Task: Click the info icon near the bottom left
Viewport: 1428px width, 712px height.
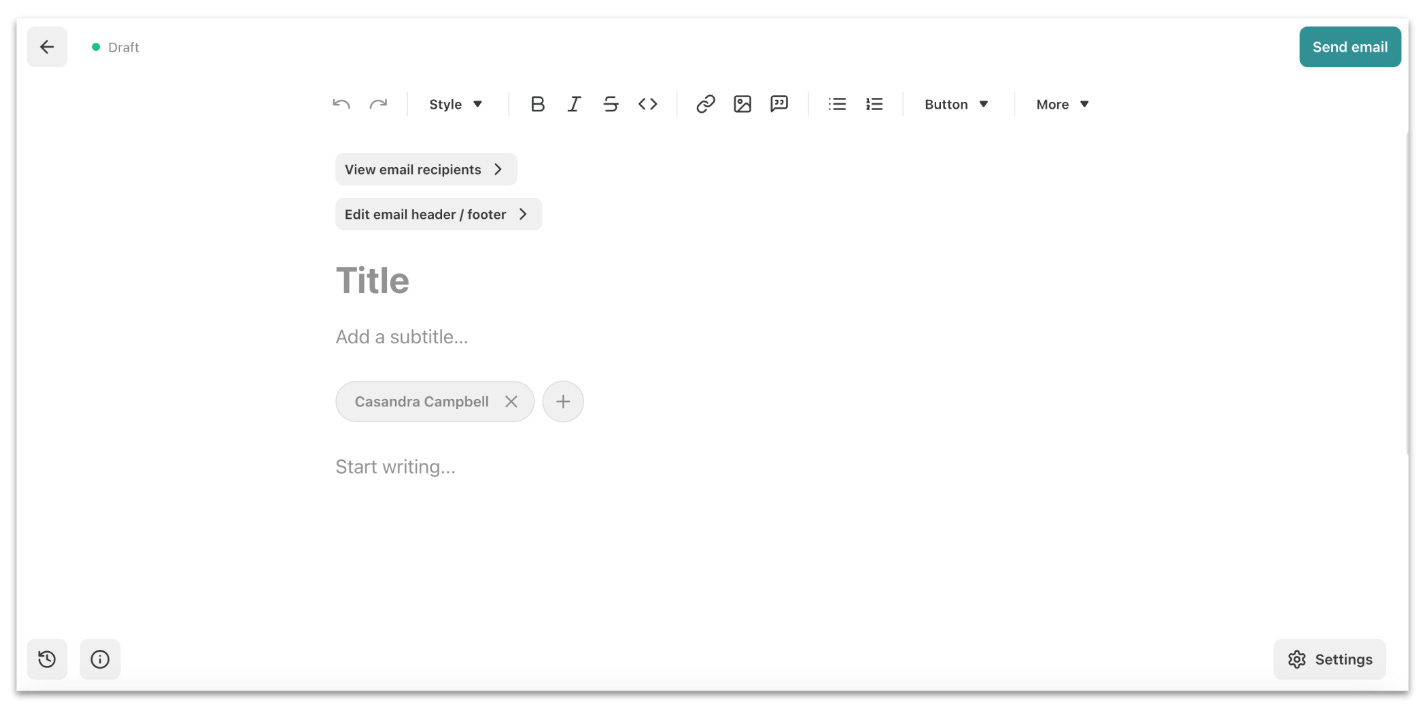Action: (100, 659)
